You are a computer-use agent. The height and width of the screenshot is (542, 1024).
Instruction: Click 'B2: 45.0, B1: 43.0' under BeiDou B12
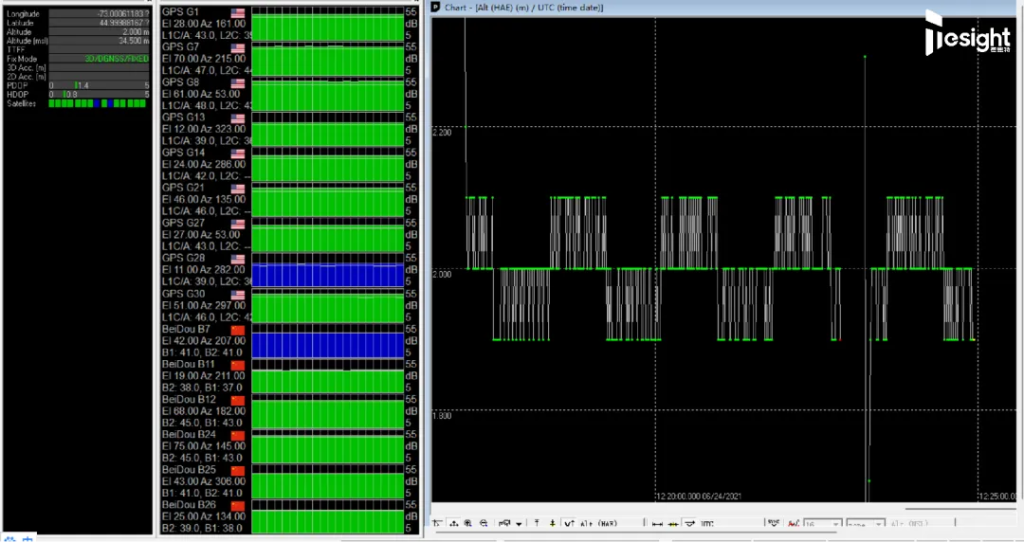pyautogui.click(x=202, y=422)
